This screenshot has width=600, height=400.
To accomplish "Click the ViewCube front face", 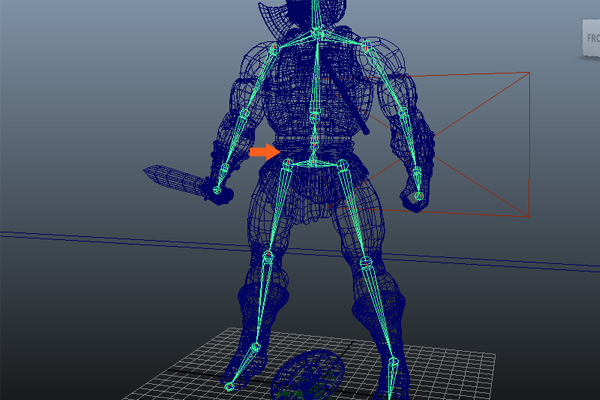I will point(592,38).
